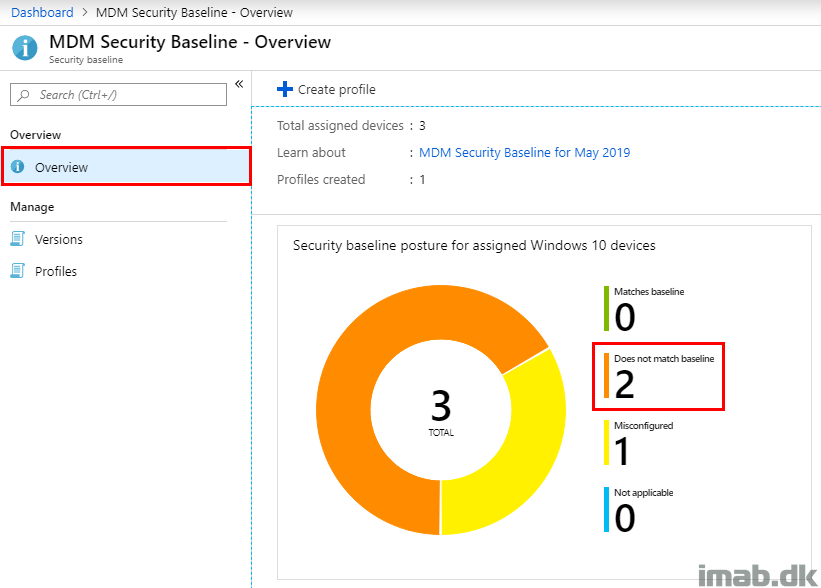Screen dimensions: 821x588
Task: Collapse the sidebar with double chevron
Action: tap(239, 84)
